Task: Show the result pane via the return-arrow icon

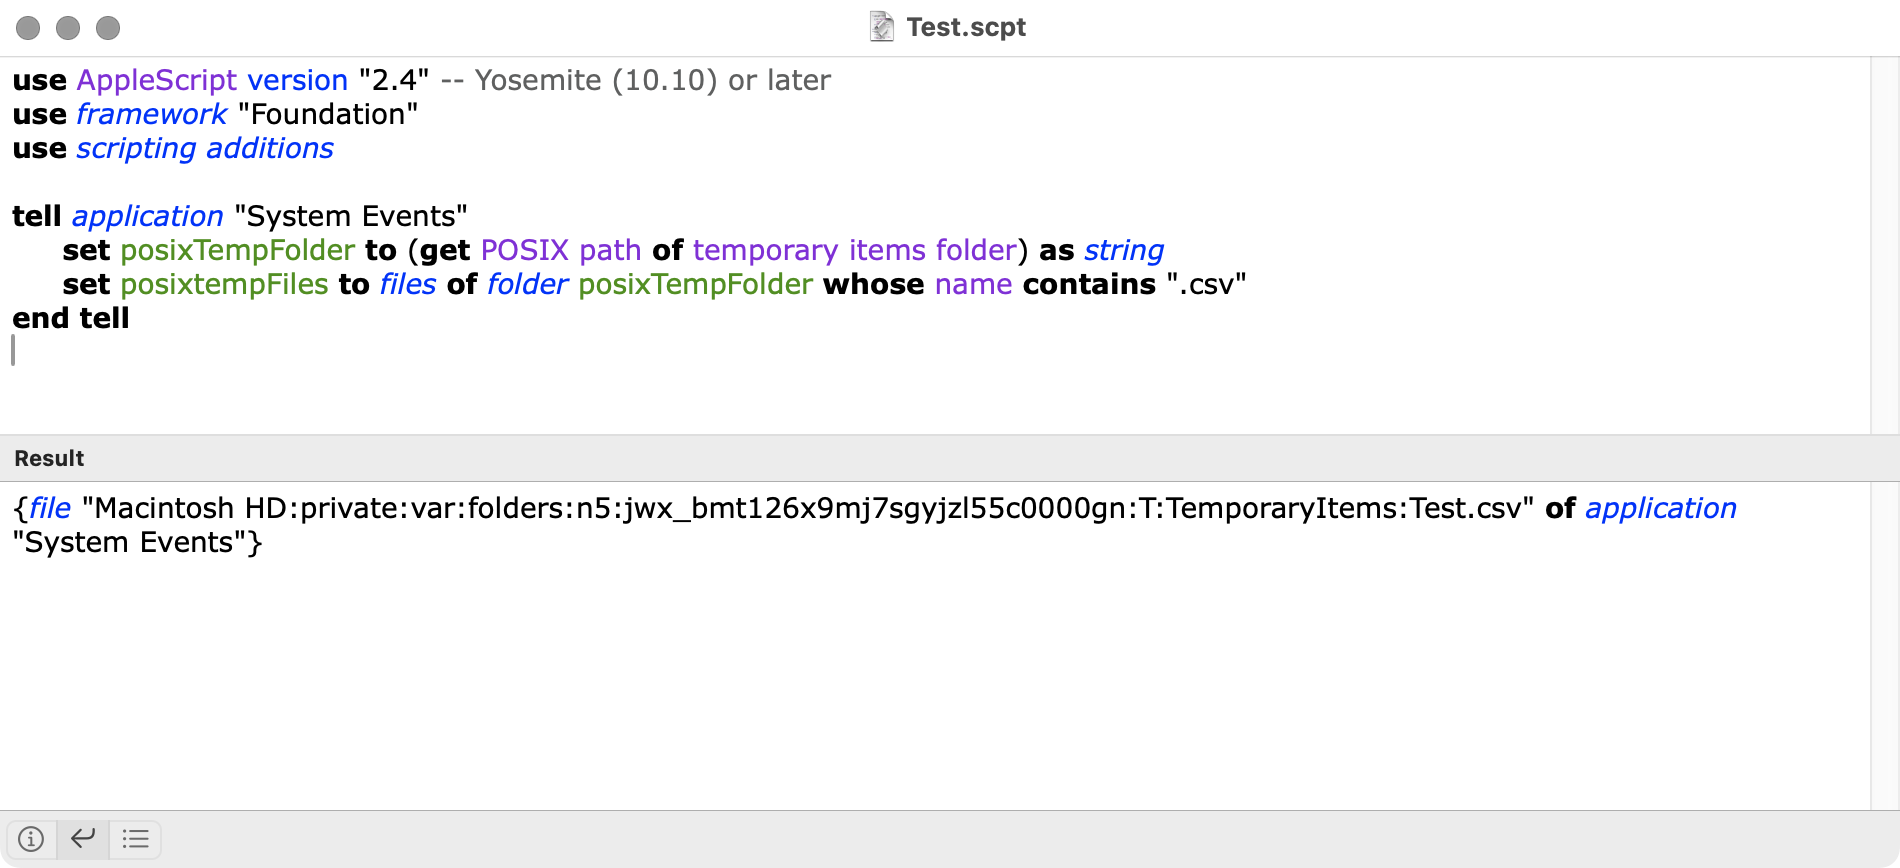Action: click(x=83, y=839)
